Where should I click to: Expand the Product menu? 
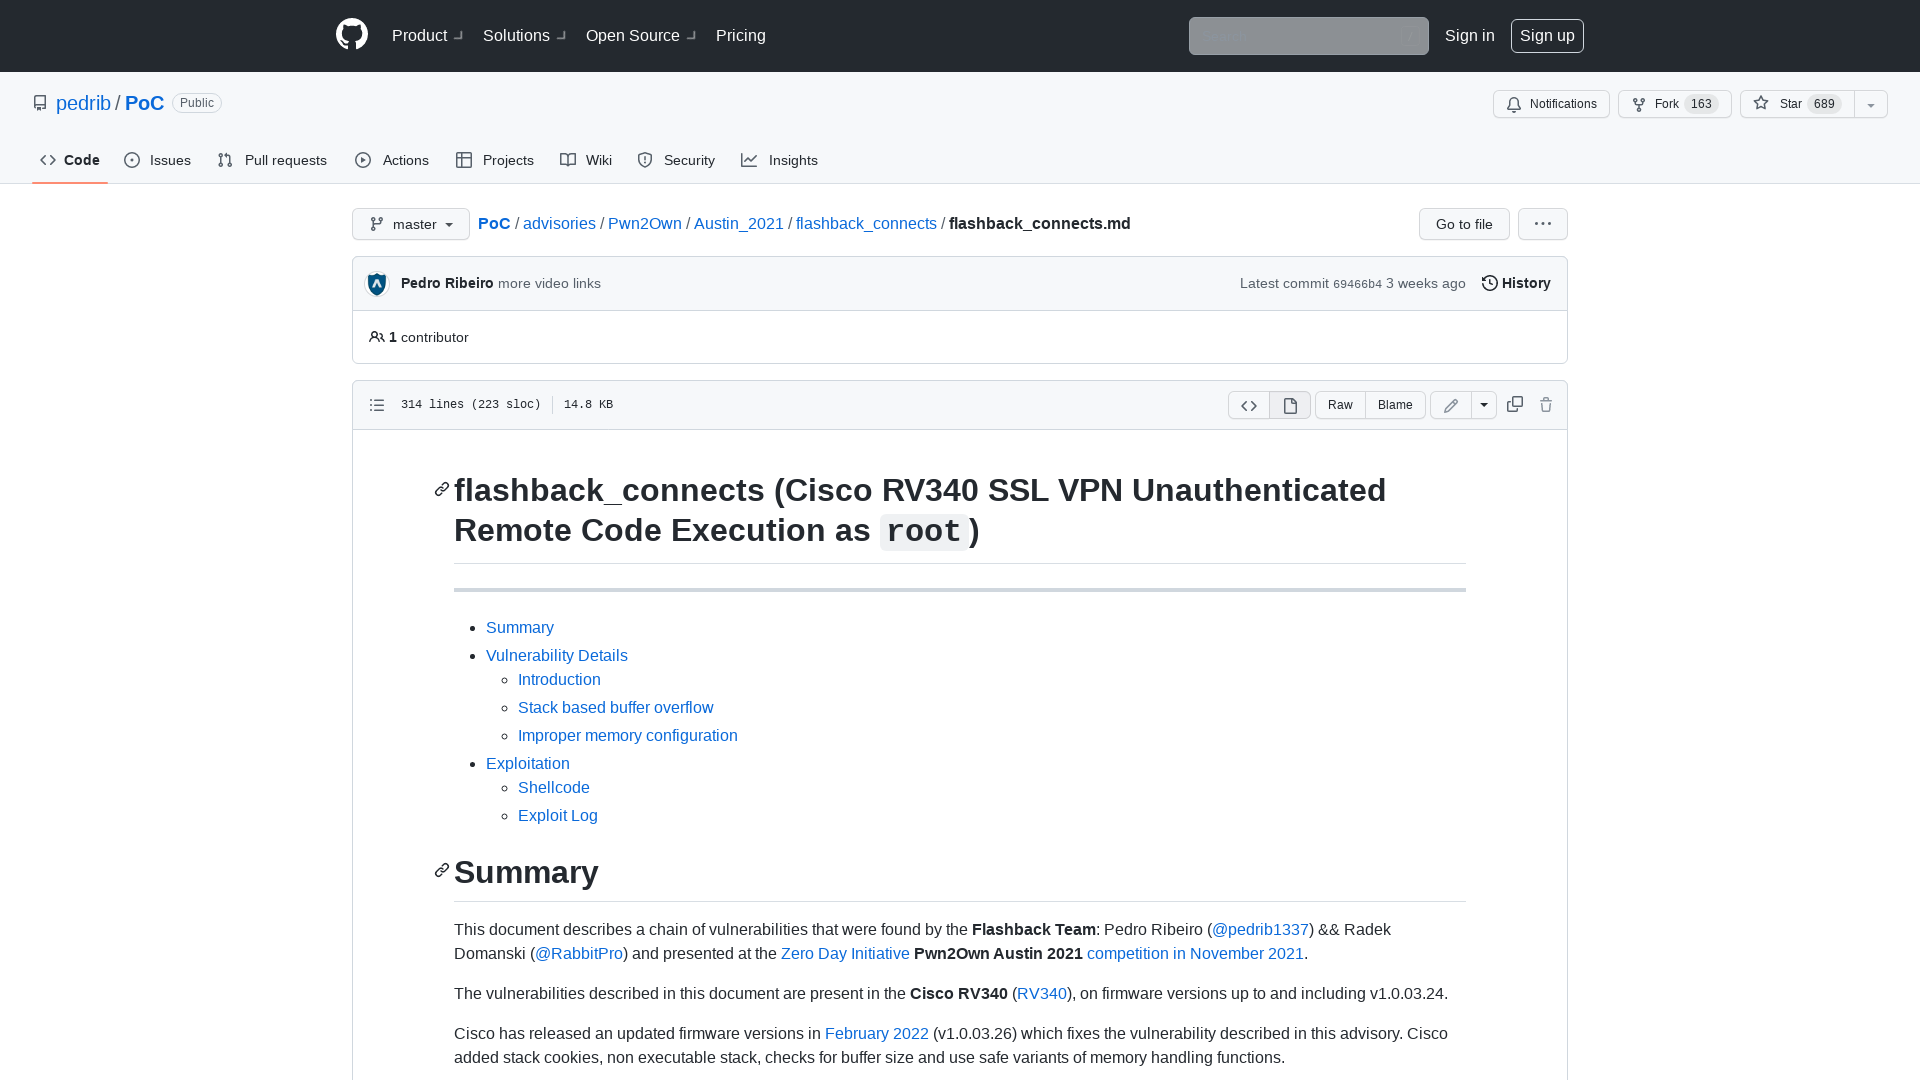(x=428, y=36)
